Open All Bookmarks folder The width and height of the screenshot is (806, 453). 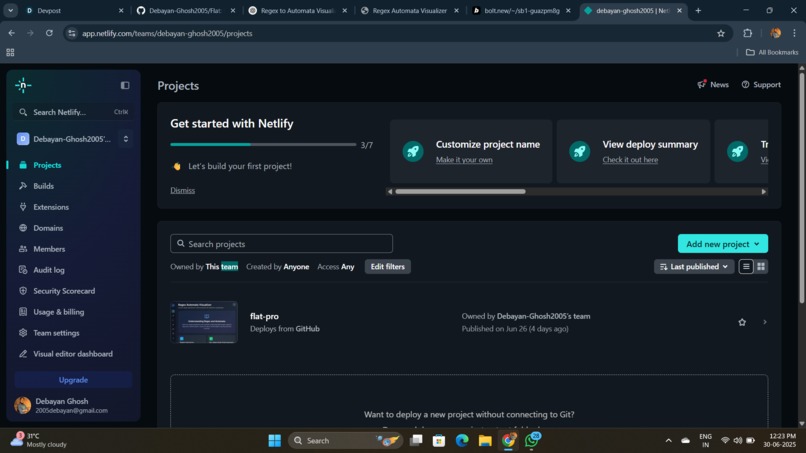(x=772, y=52)
